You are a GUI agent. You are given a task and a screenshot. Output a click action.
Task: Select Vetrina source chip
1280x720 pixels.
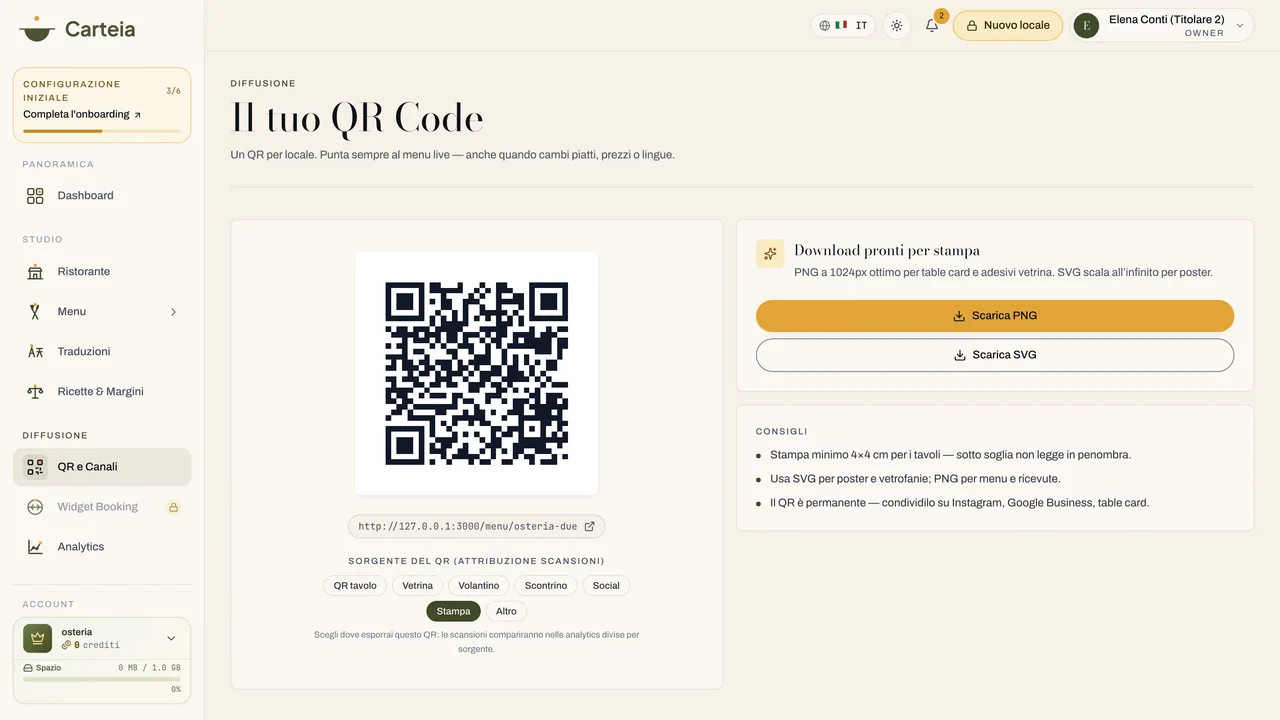pos(418,586)
